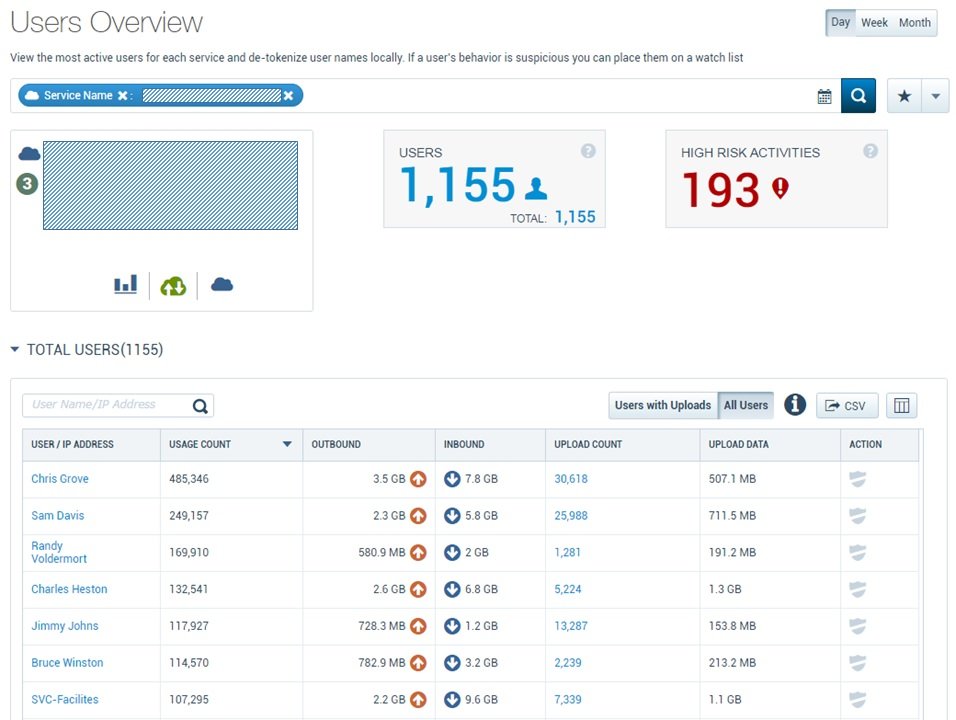Switch to the Month time range

click(915, 23)
